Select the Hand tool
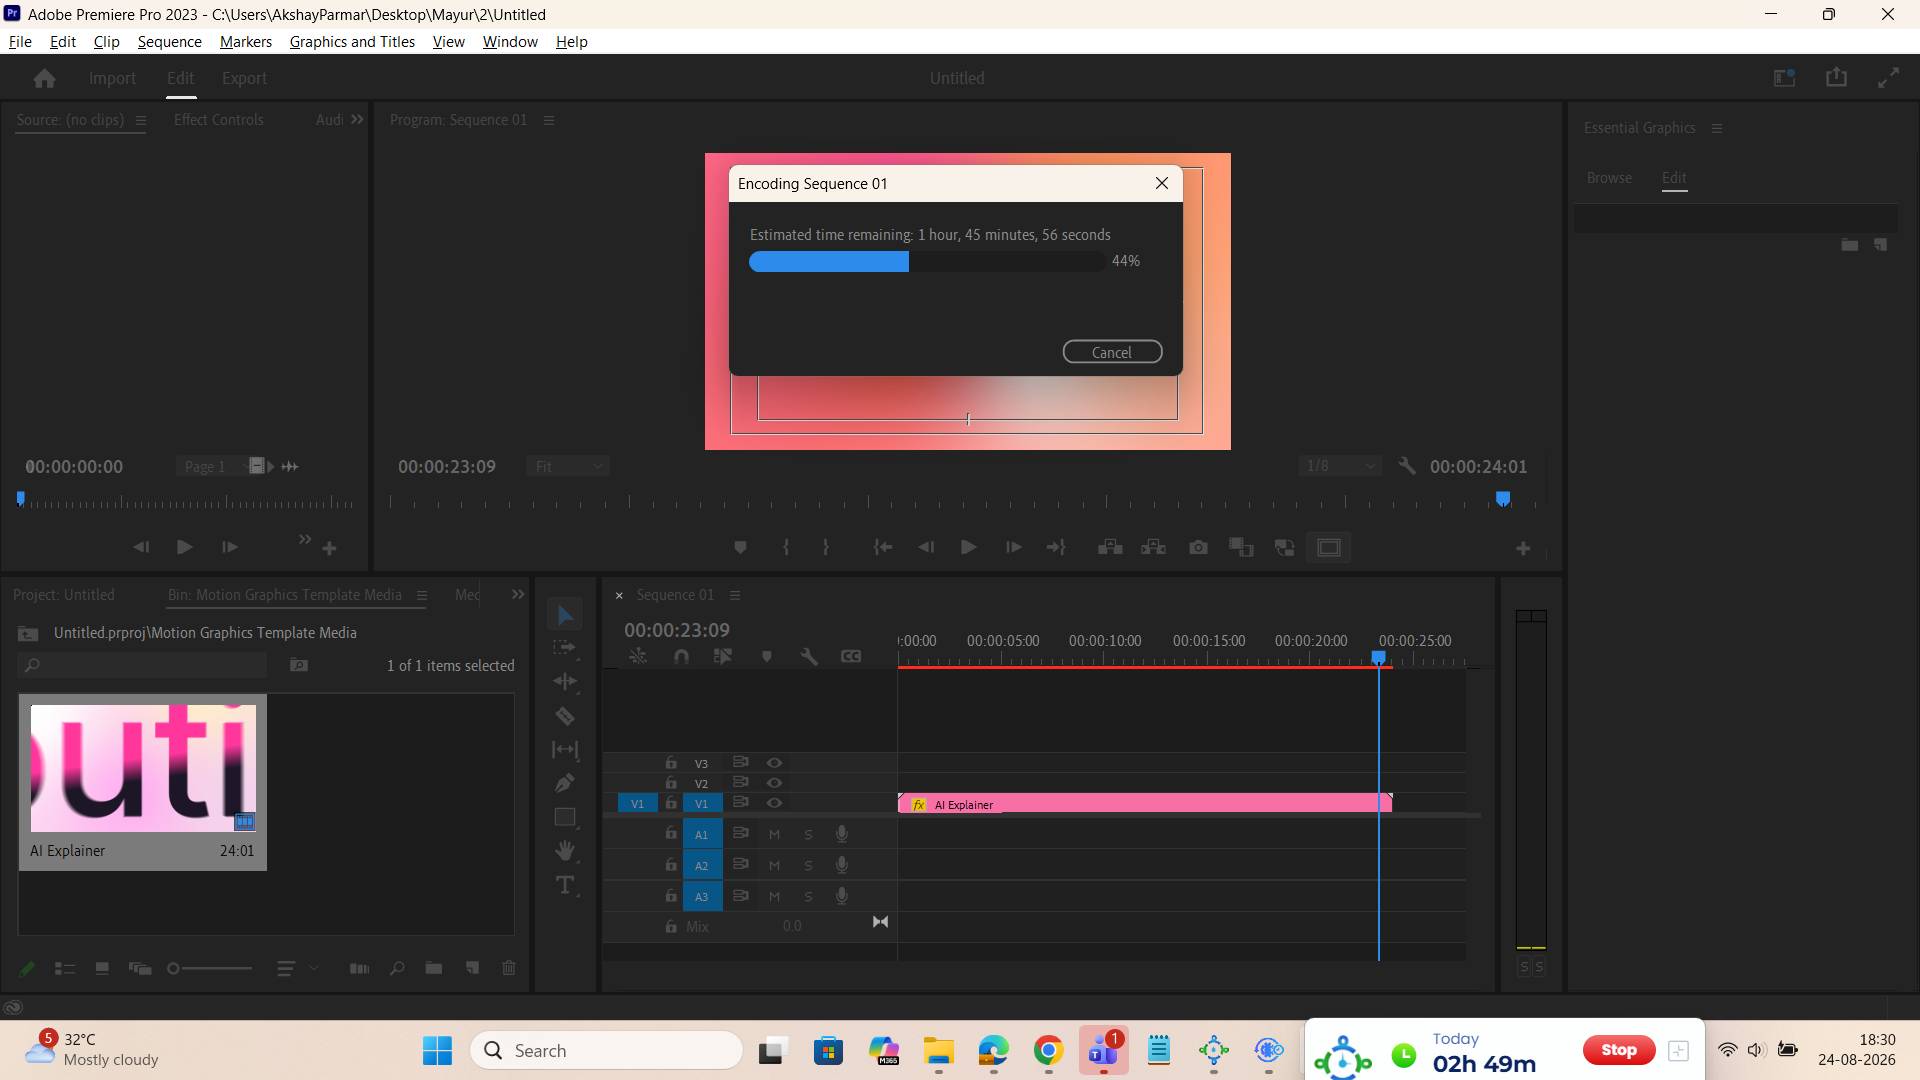The width and height of the screenshot is (1920, 1080). 565,850
